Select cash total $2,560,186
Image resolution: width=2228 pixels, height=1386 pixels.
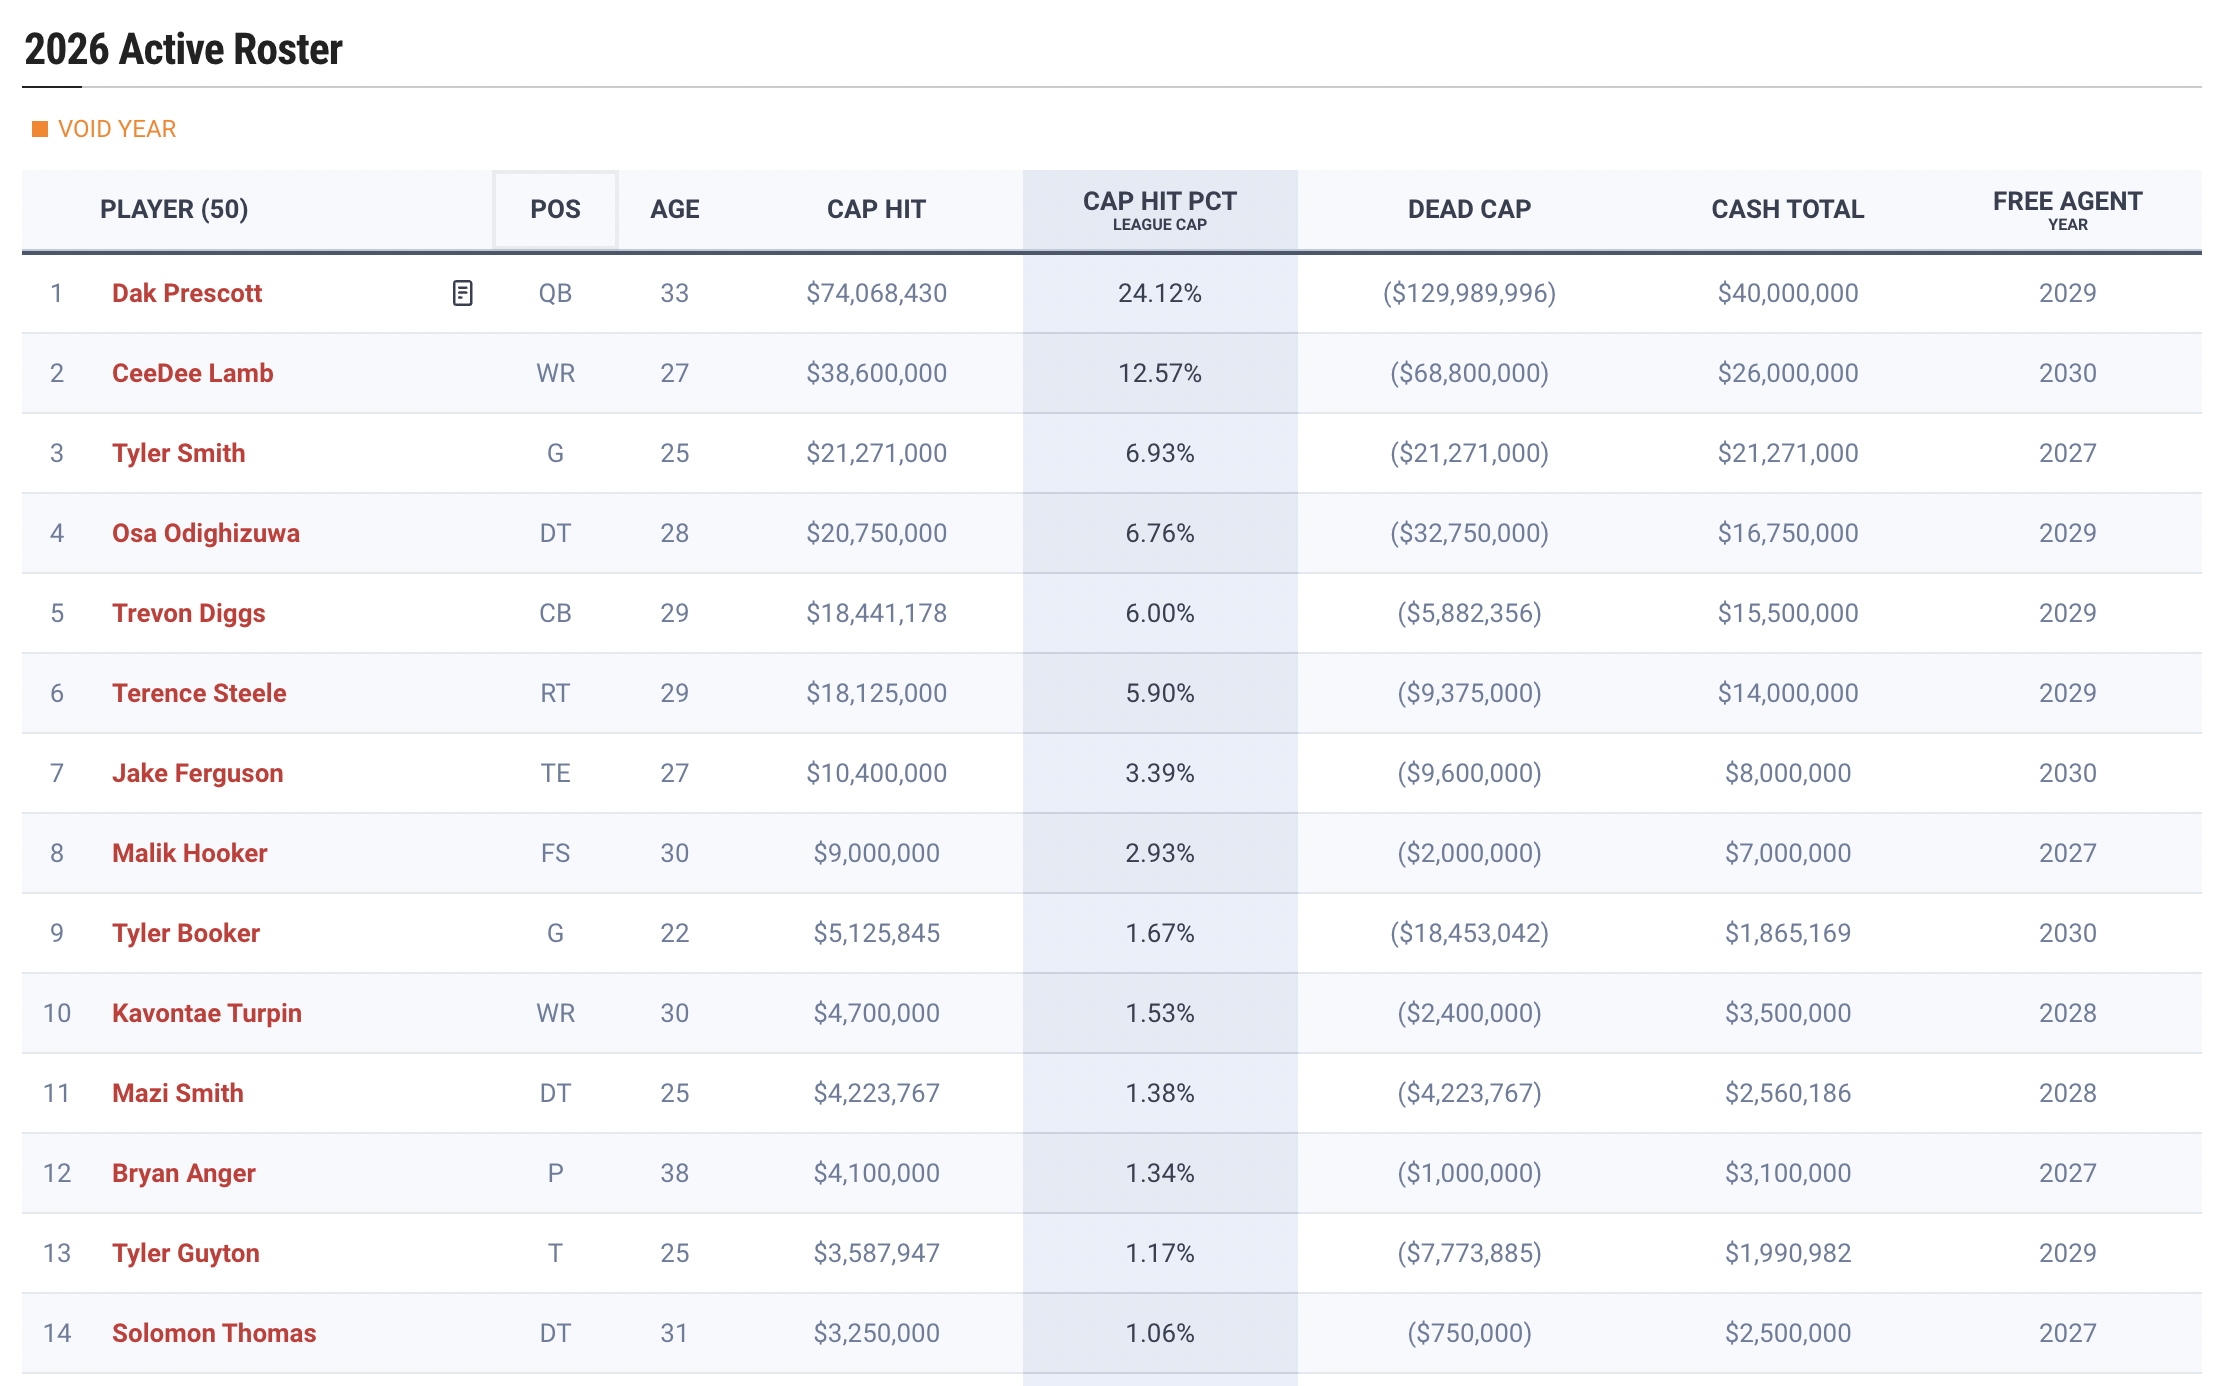pyautogui.click(x=1788, y=1093)
